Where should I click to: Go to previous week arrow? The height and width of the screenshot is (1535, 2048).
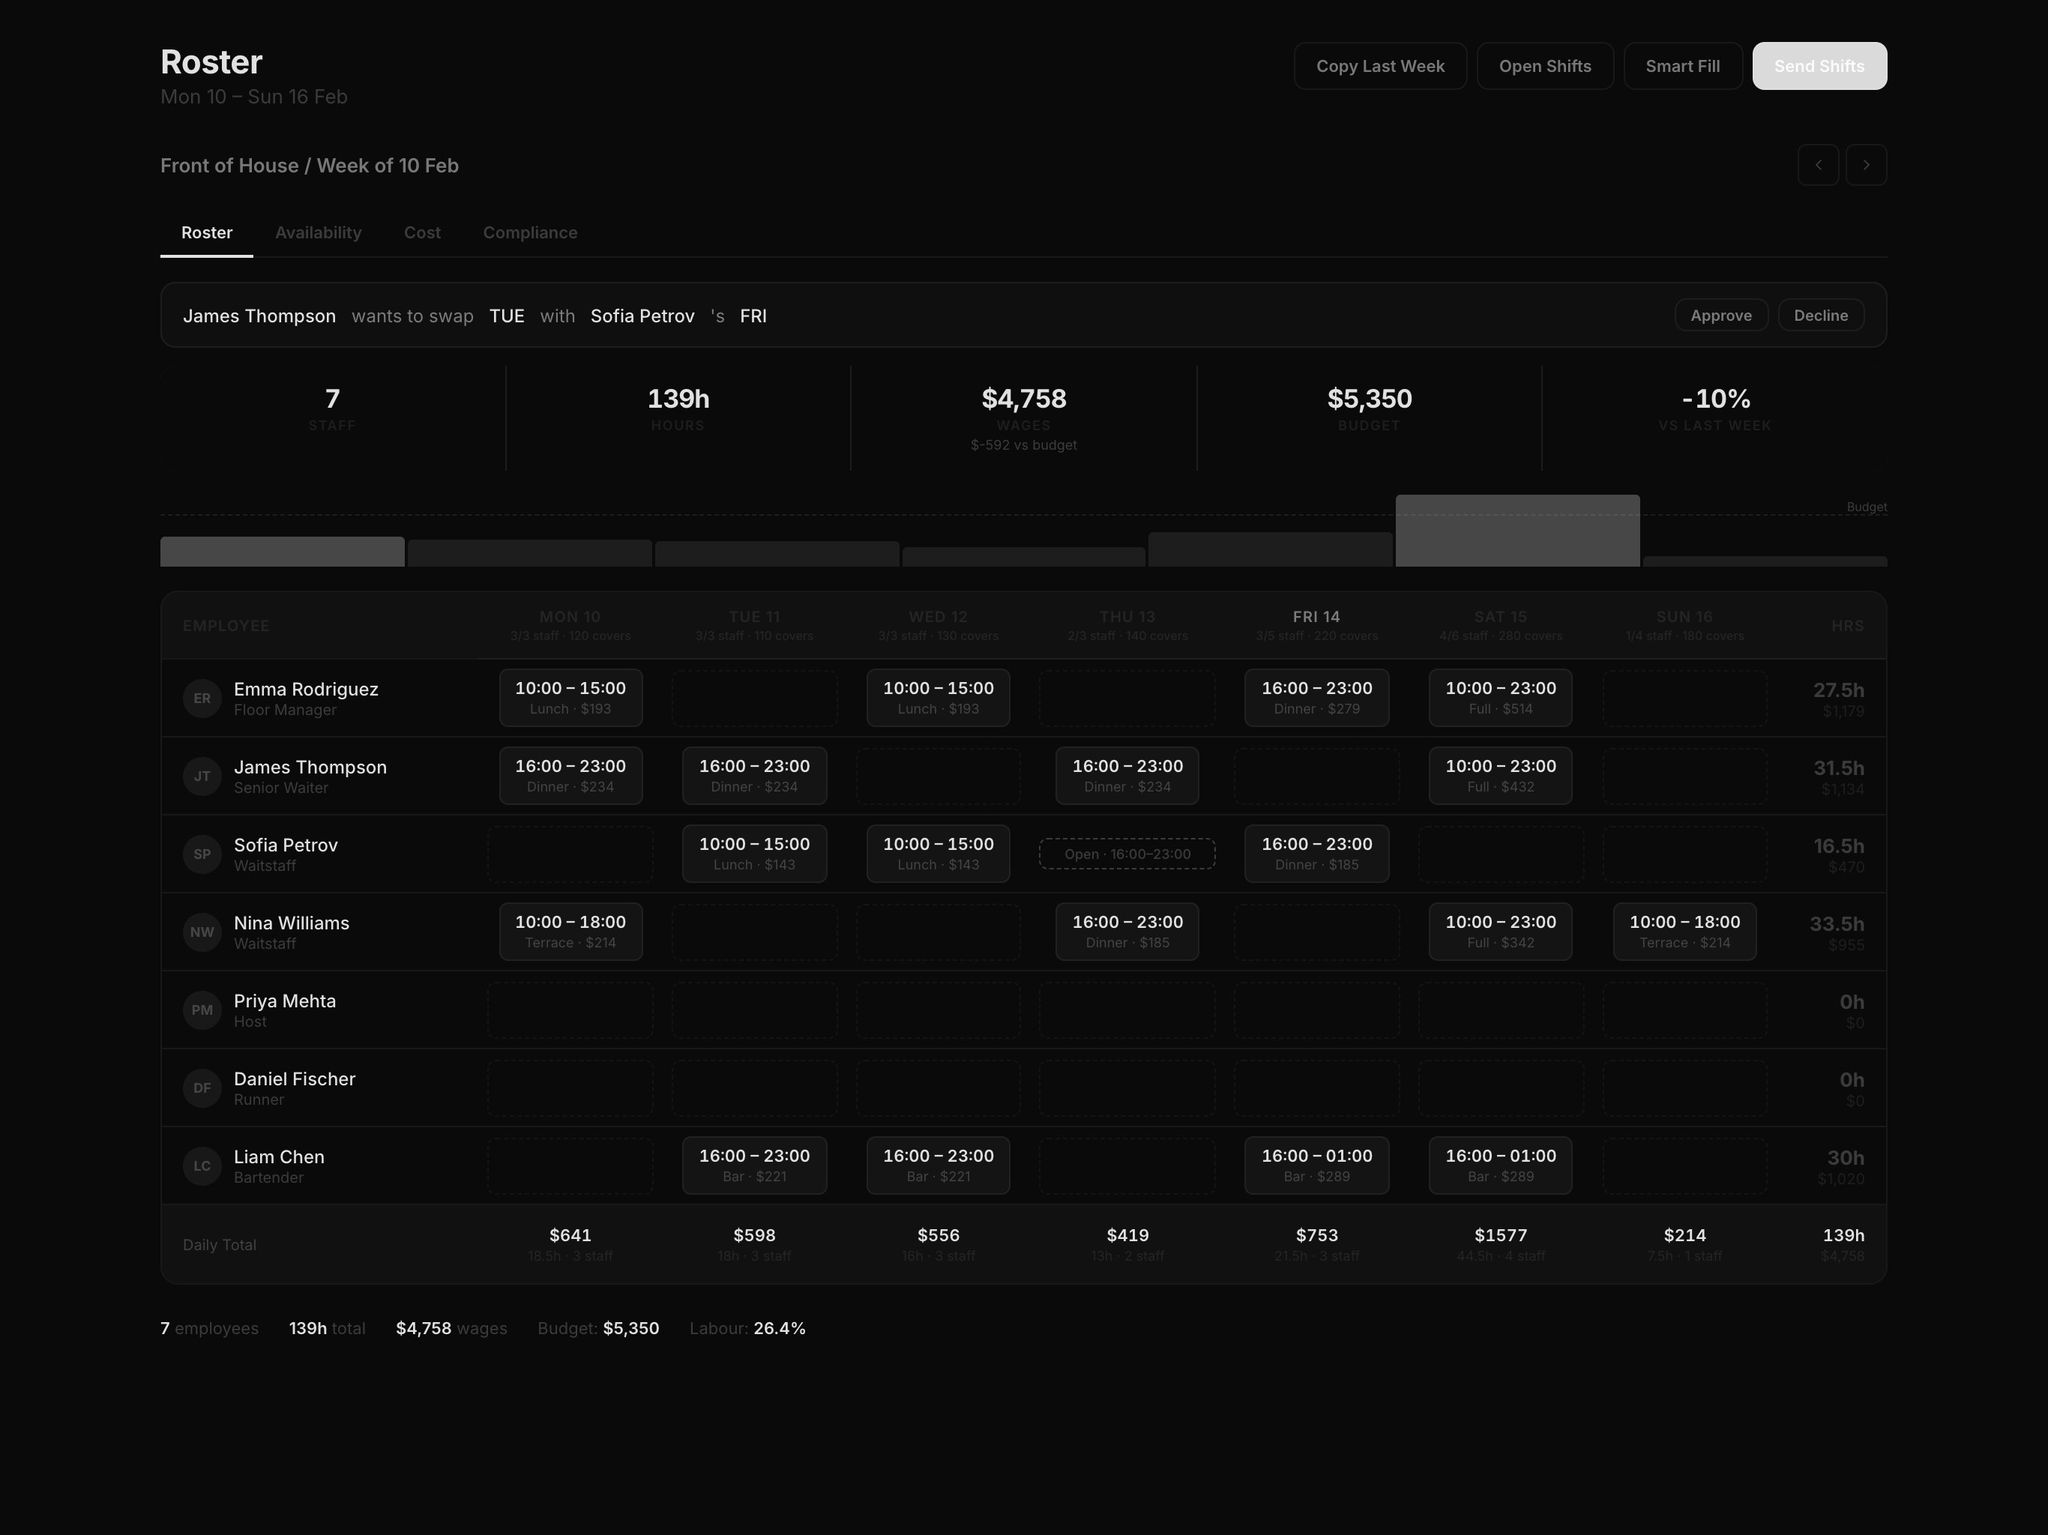(1818, 165)
